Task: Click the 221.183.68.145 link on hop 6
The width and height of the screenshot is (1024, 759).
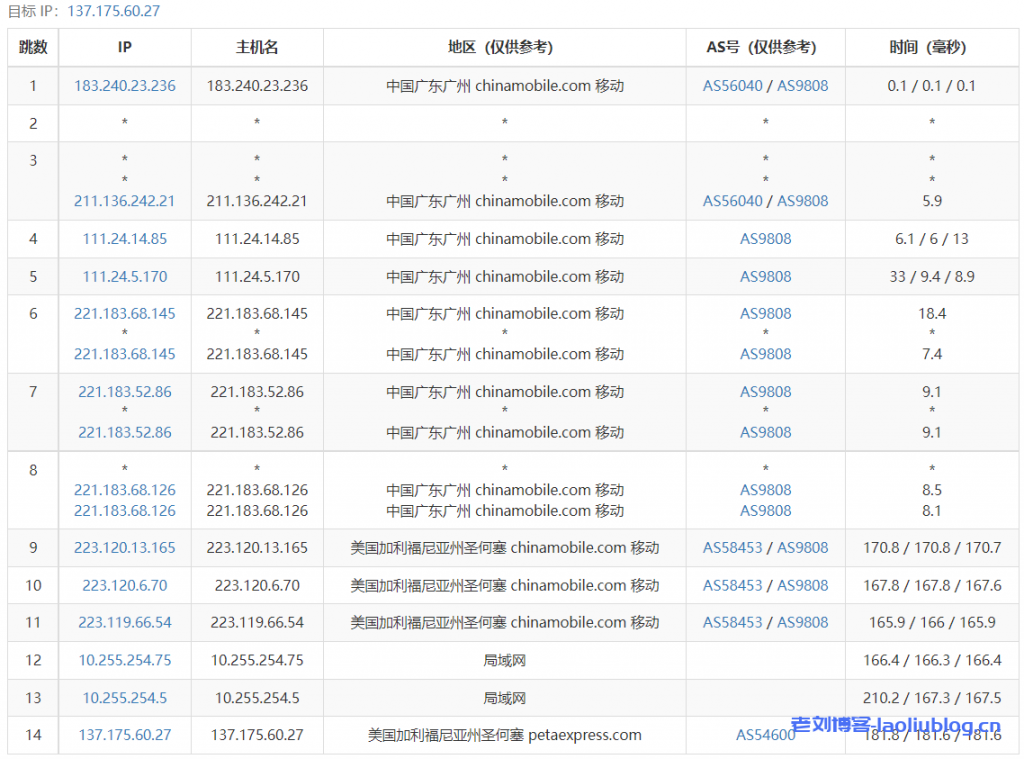Action: (x=124, y=313)
